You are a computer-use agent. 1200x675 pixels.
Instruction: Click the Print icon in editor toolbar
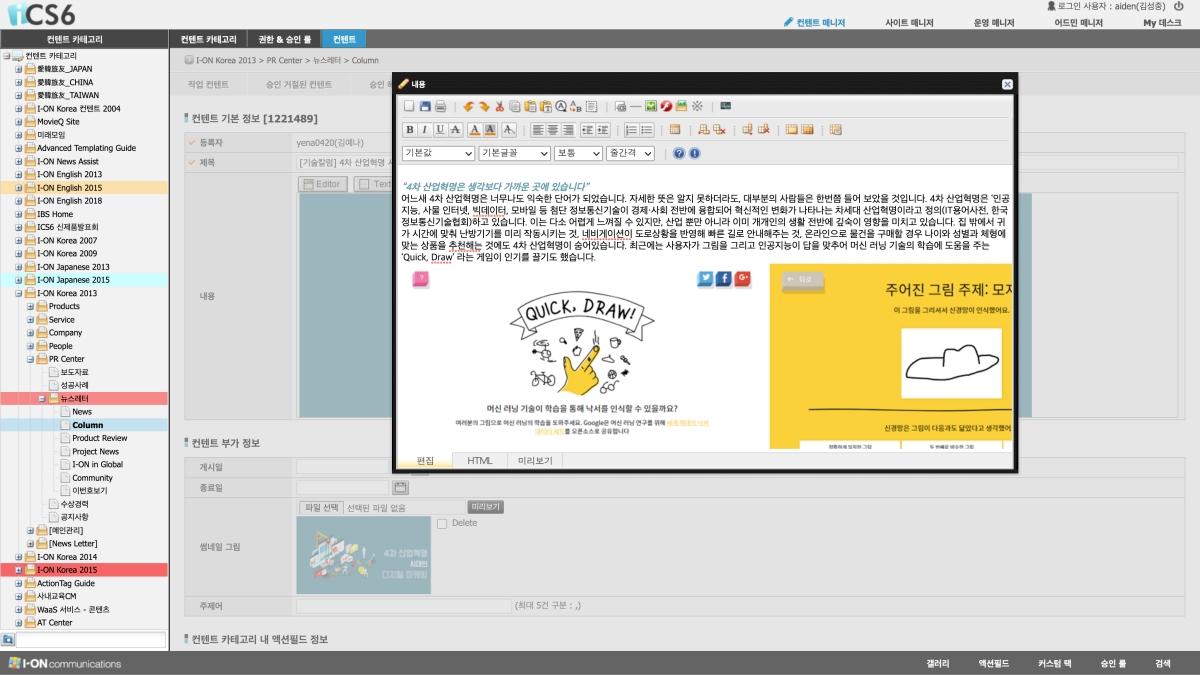pos(440,106)
